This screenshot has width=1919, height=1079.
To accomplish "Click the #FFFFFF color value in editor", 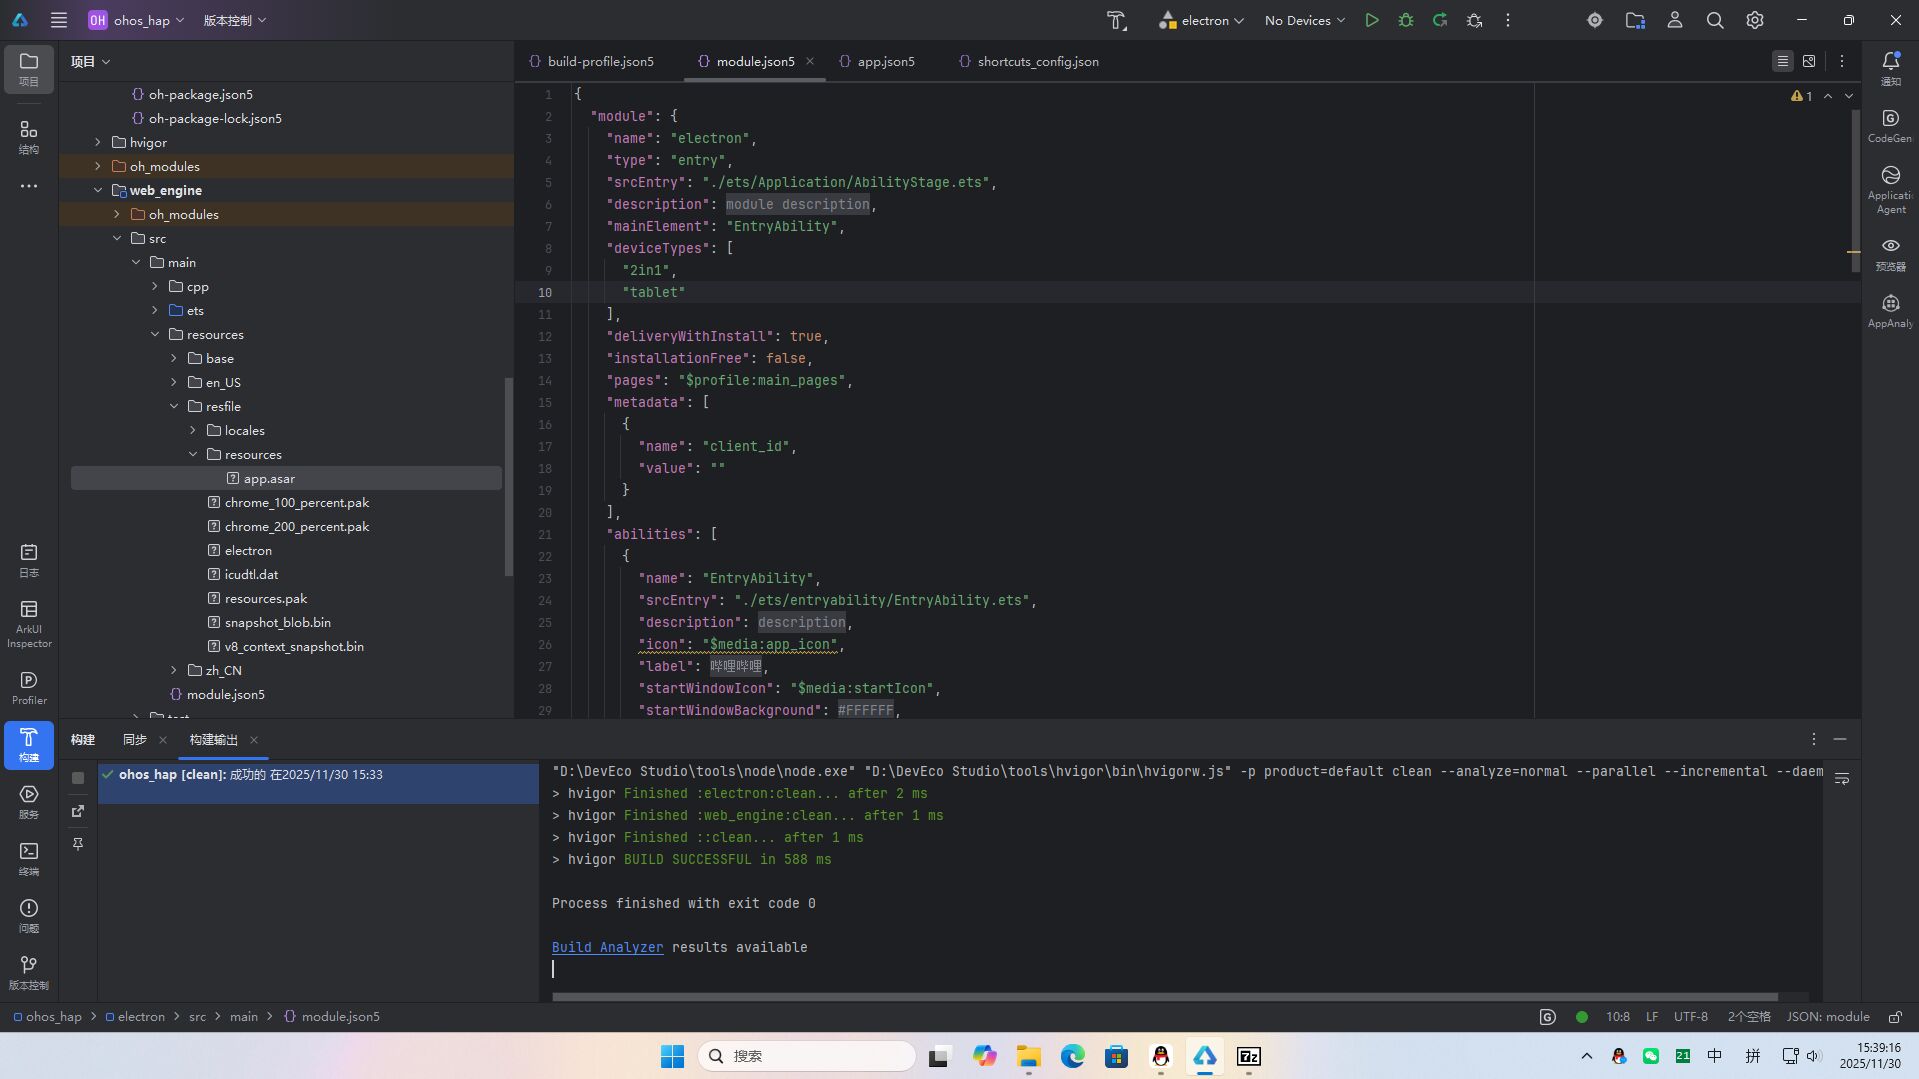I will [x=865, y=710].
